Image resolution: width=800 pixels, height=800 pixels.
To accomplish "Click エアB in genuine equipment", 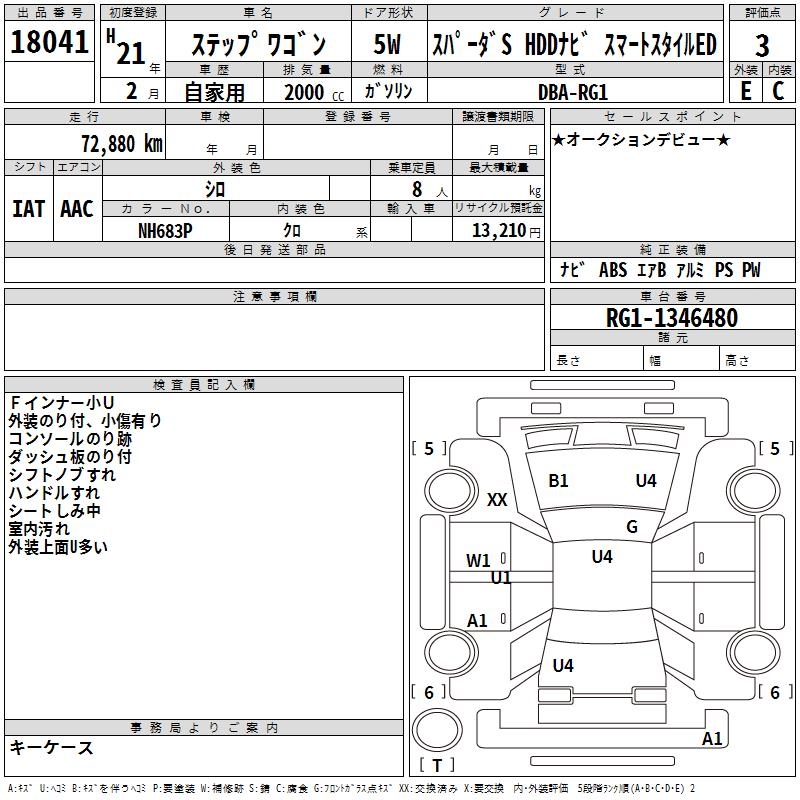I will point(652,269).
